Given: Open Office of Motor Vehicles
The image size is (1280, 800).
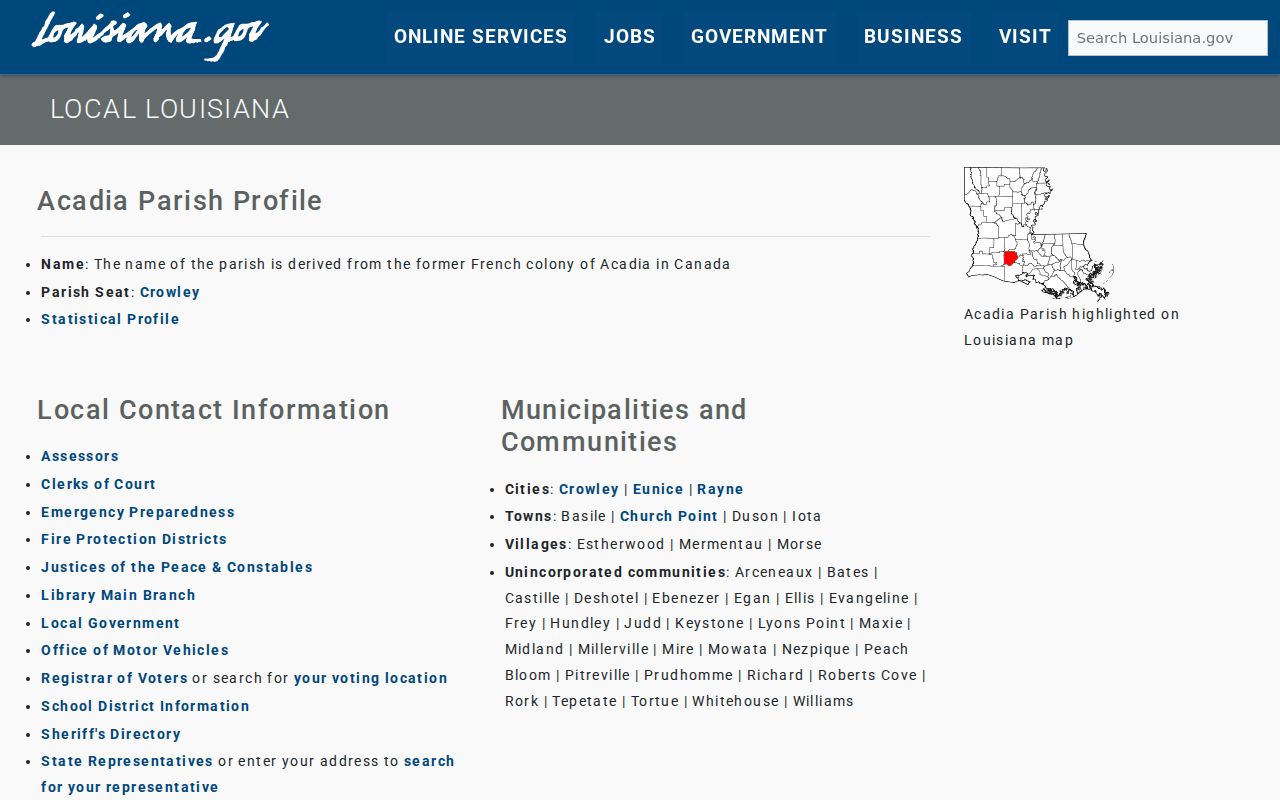Looking at the screenshot, I should click(x=135, y=650).
